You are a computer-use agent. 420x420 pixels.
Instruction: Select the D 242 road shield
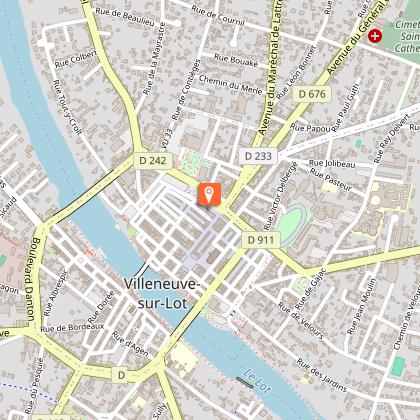pyautogui.click(x=153, y=161)
